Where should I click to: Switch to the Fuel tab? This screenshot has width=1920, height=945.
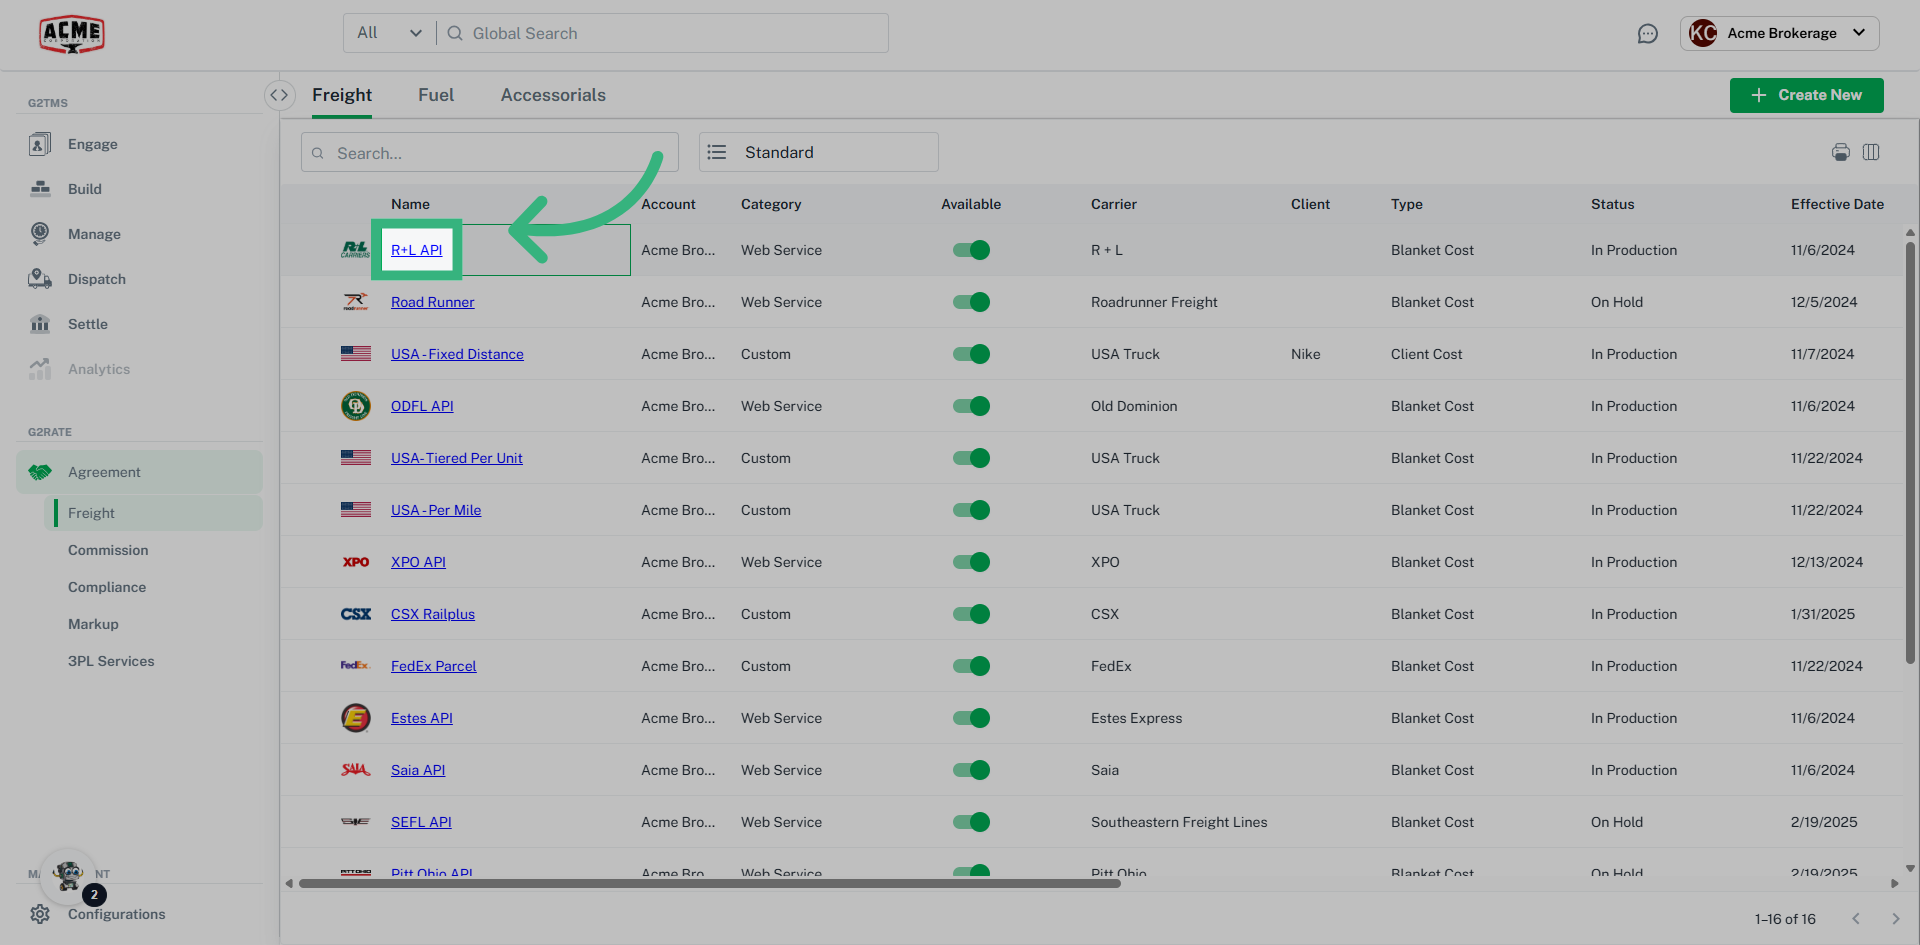click(x=435, y=95)
